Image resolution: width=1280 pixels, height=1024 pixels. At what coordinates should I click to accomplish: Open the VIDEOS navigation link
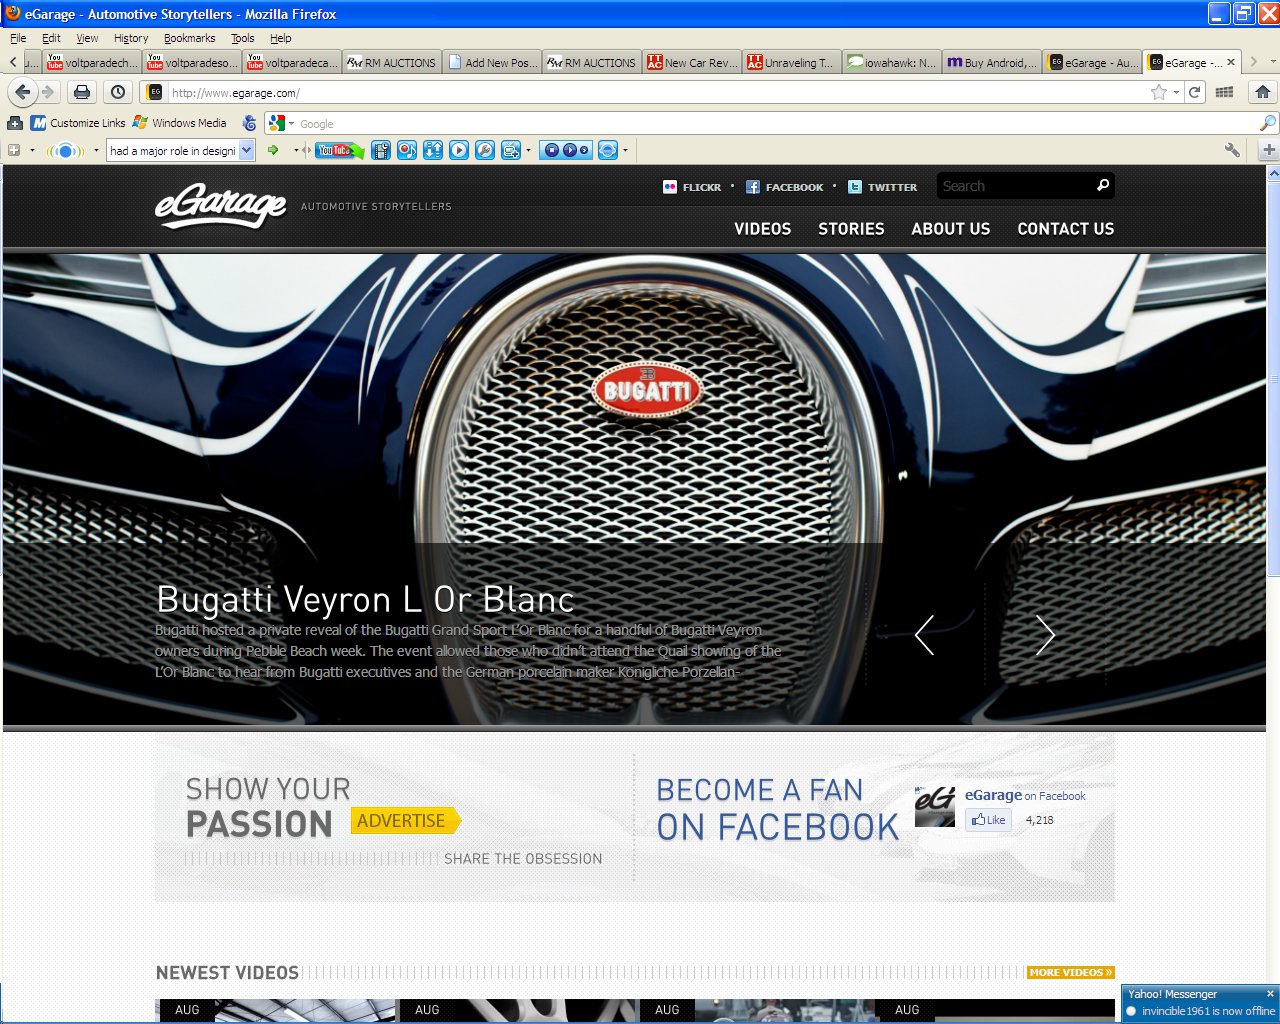763,229
